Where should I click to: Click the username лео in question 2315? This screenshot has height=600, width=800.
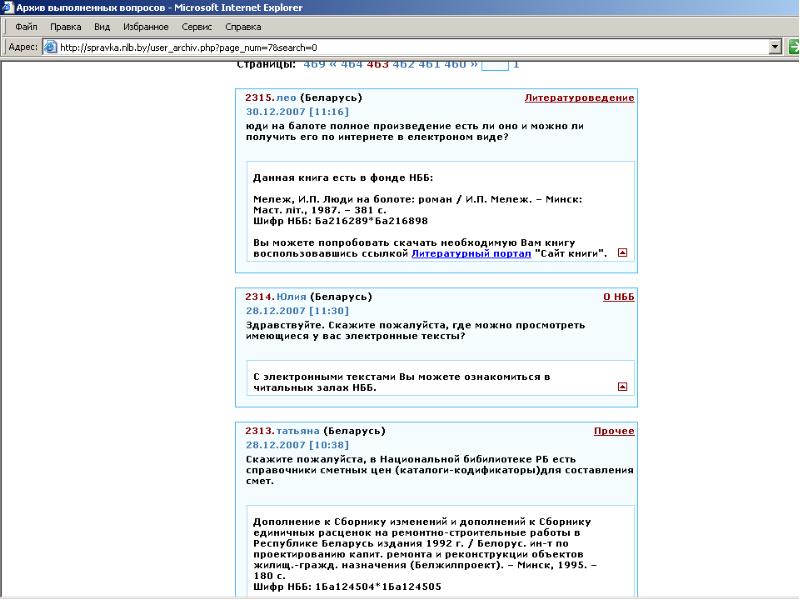[286, 98]
